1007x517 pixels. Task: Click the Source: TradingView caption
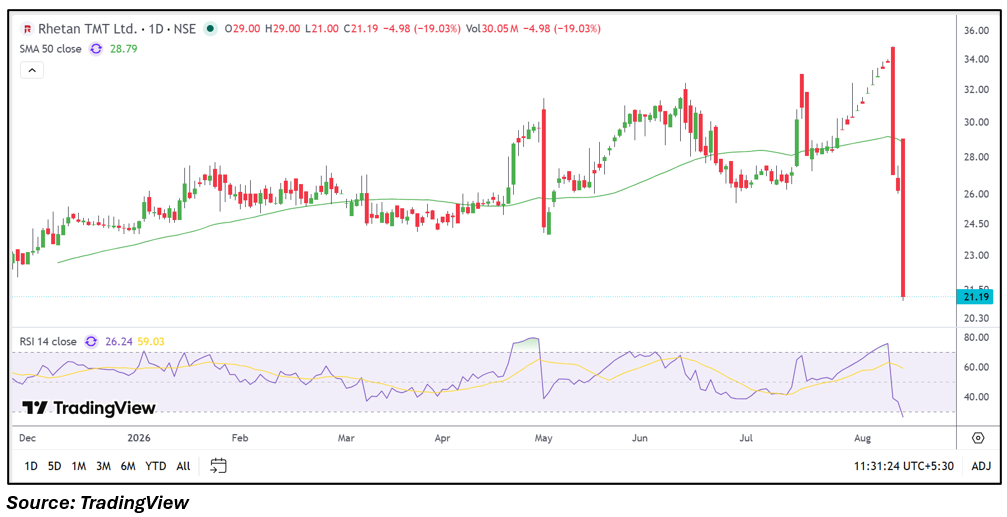98,502
